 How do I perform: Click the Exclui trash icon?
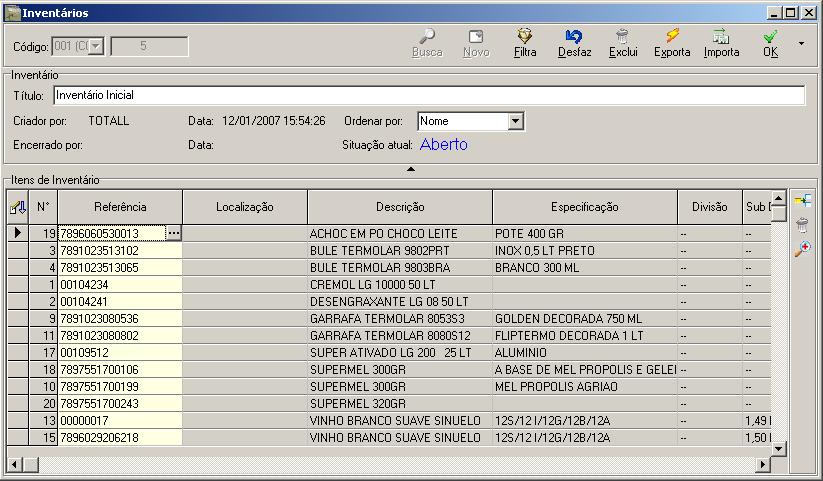click(x=623, y=36)
